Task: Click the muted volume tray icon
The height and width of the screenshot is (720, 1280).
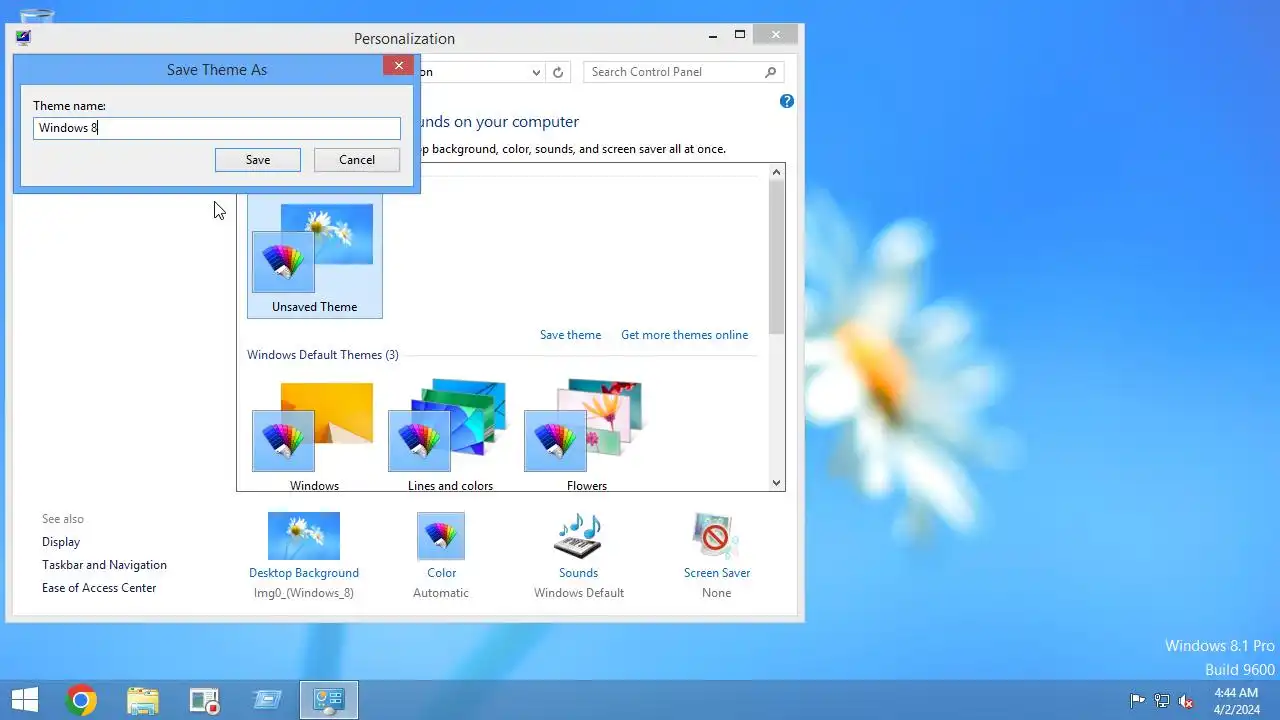Action: click(1186, 701)
